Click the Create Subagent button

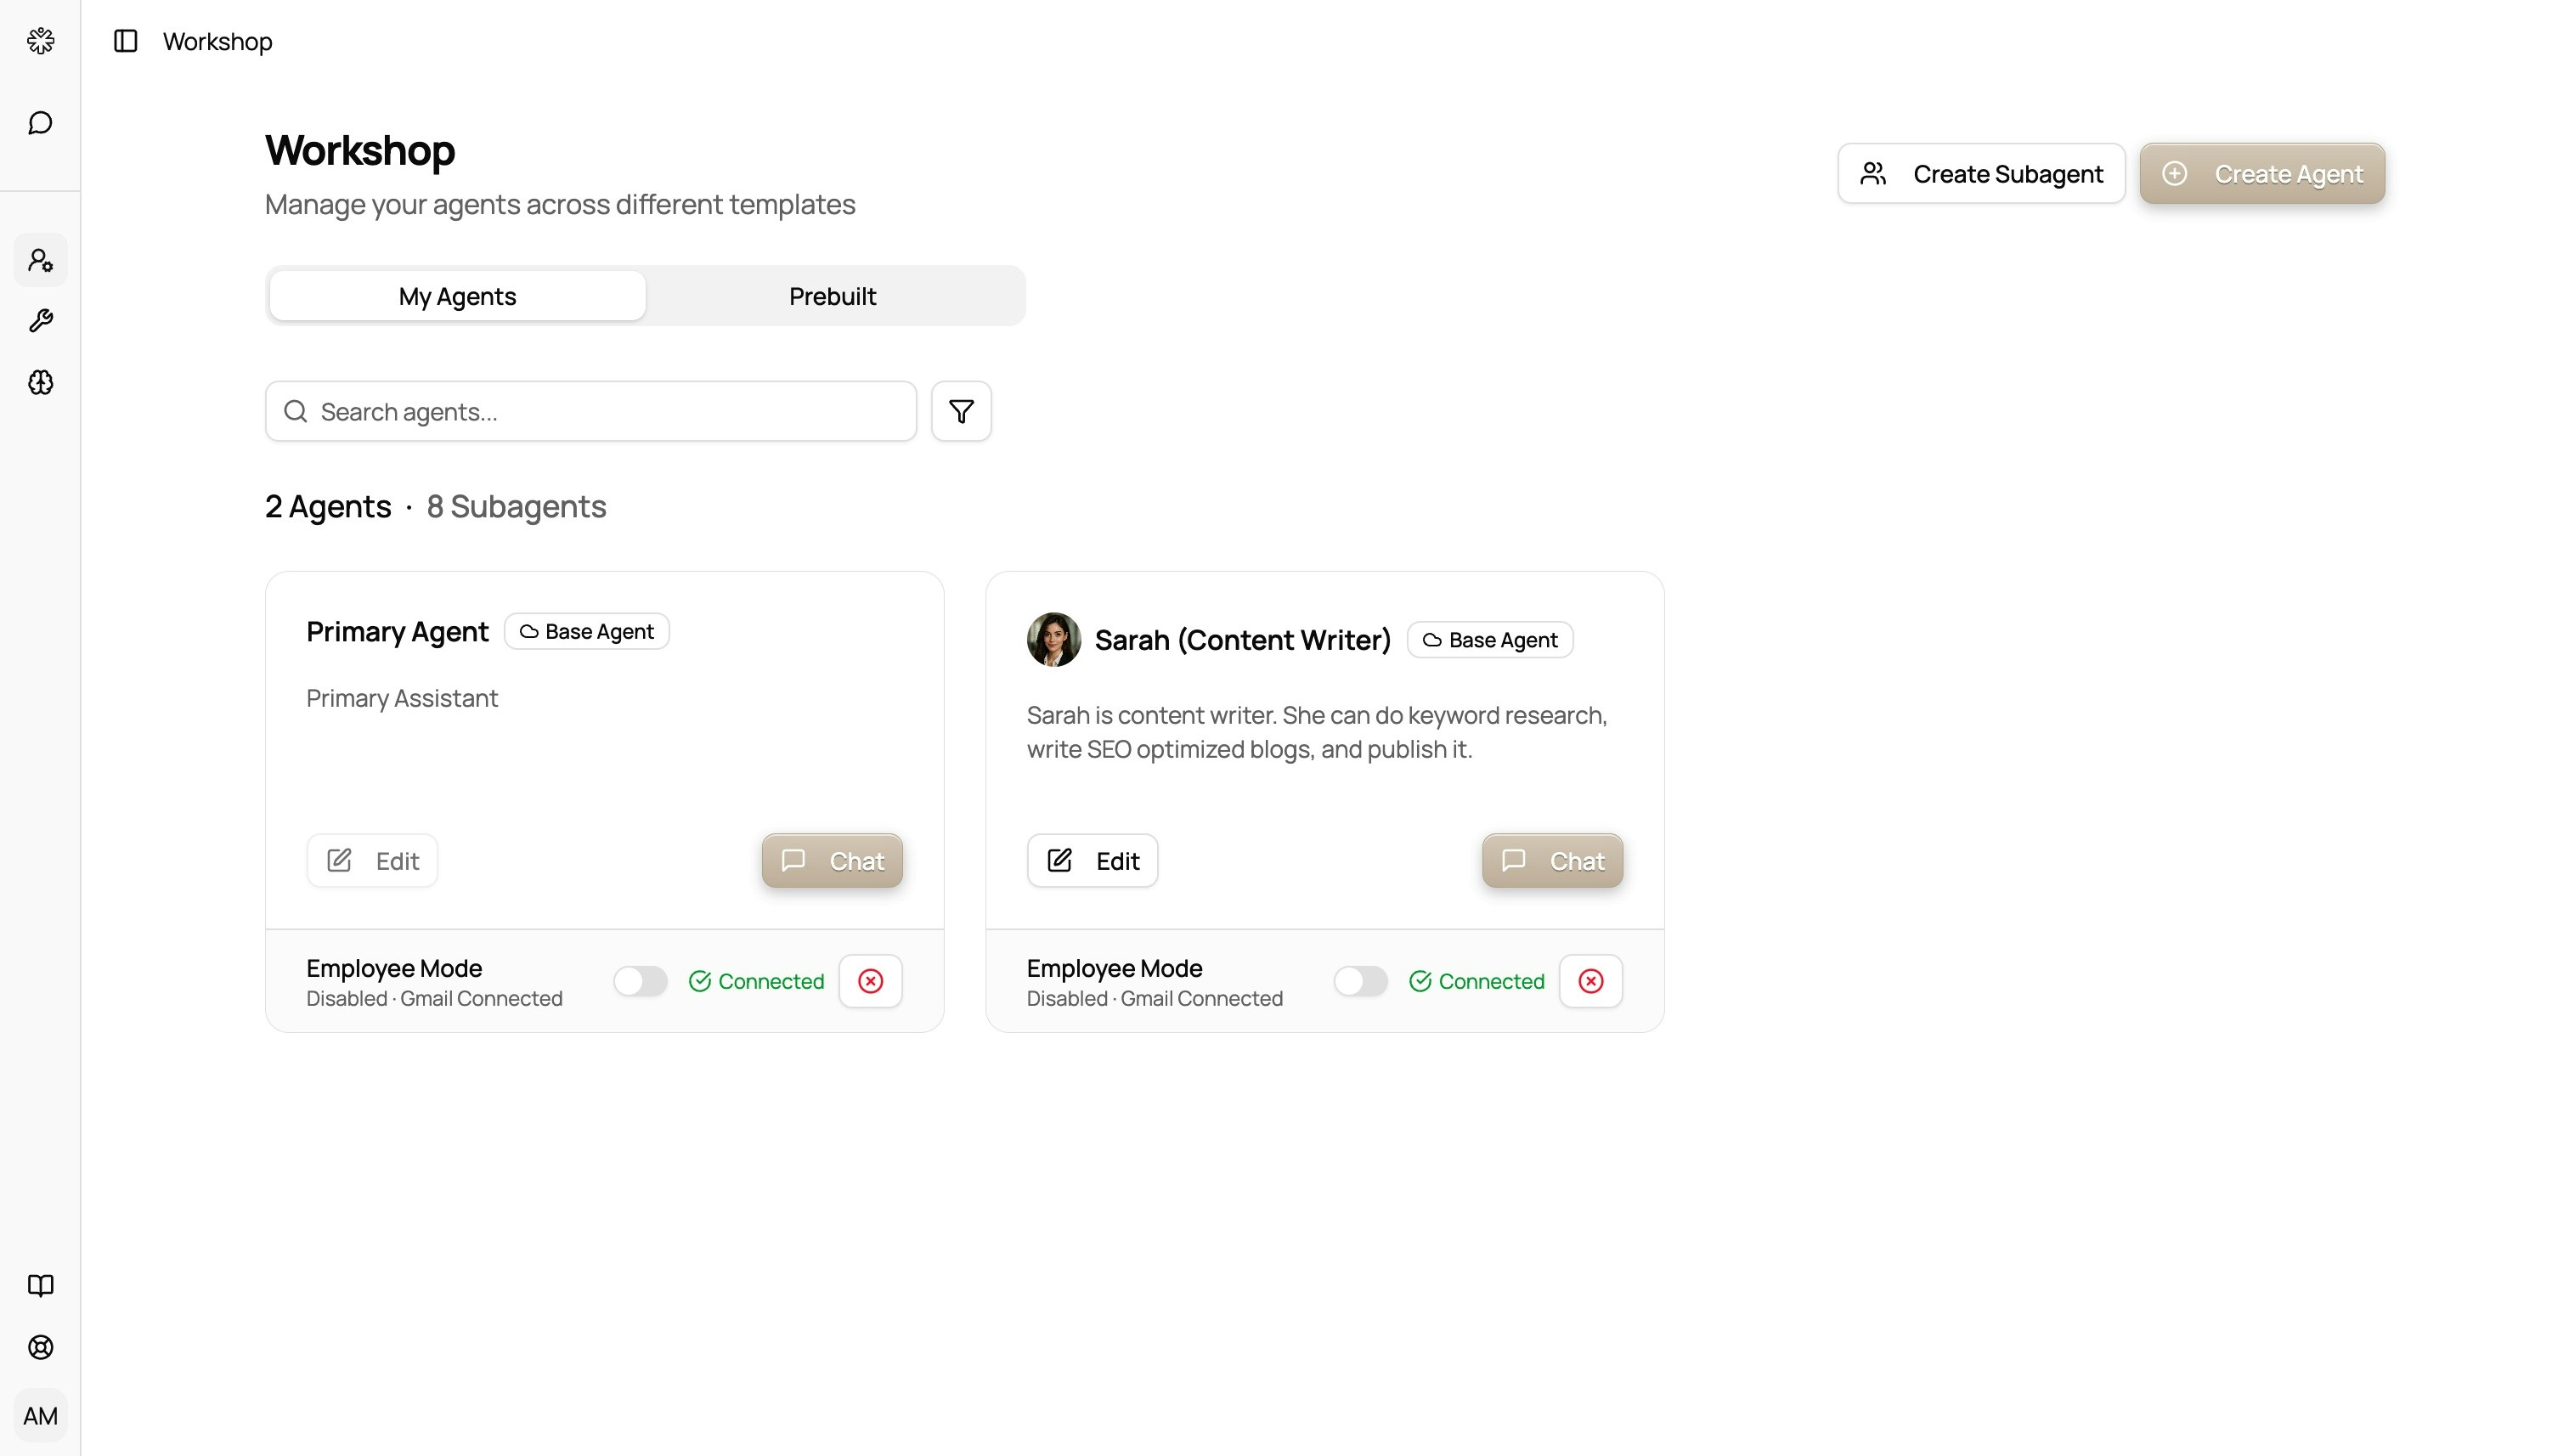coord(1980,174)
